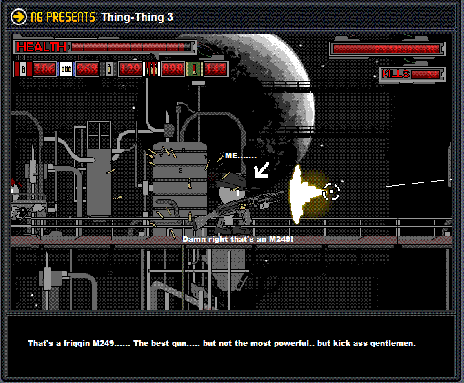Screen dimensions: 464x383
Task: Click the red HEALTH label
Action: click(42, 47)
